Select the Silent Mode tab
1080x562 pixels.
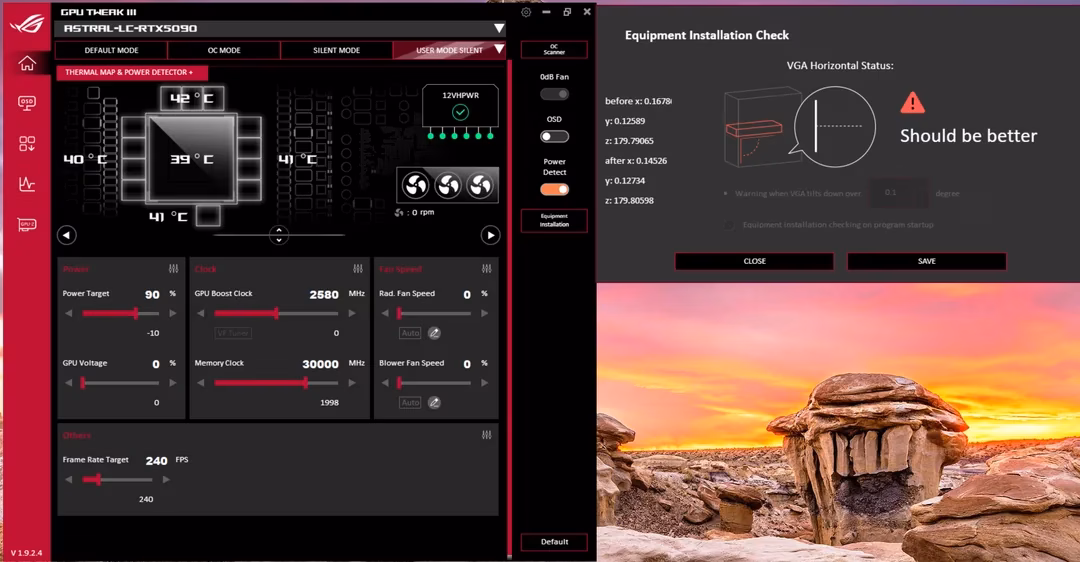click(x=336, y=50)
